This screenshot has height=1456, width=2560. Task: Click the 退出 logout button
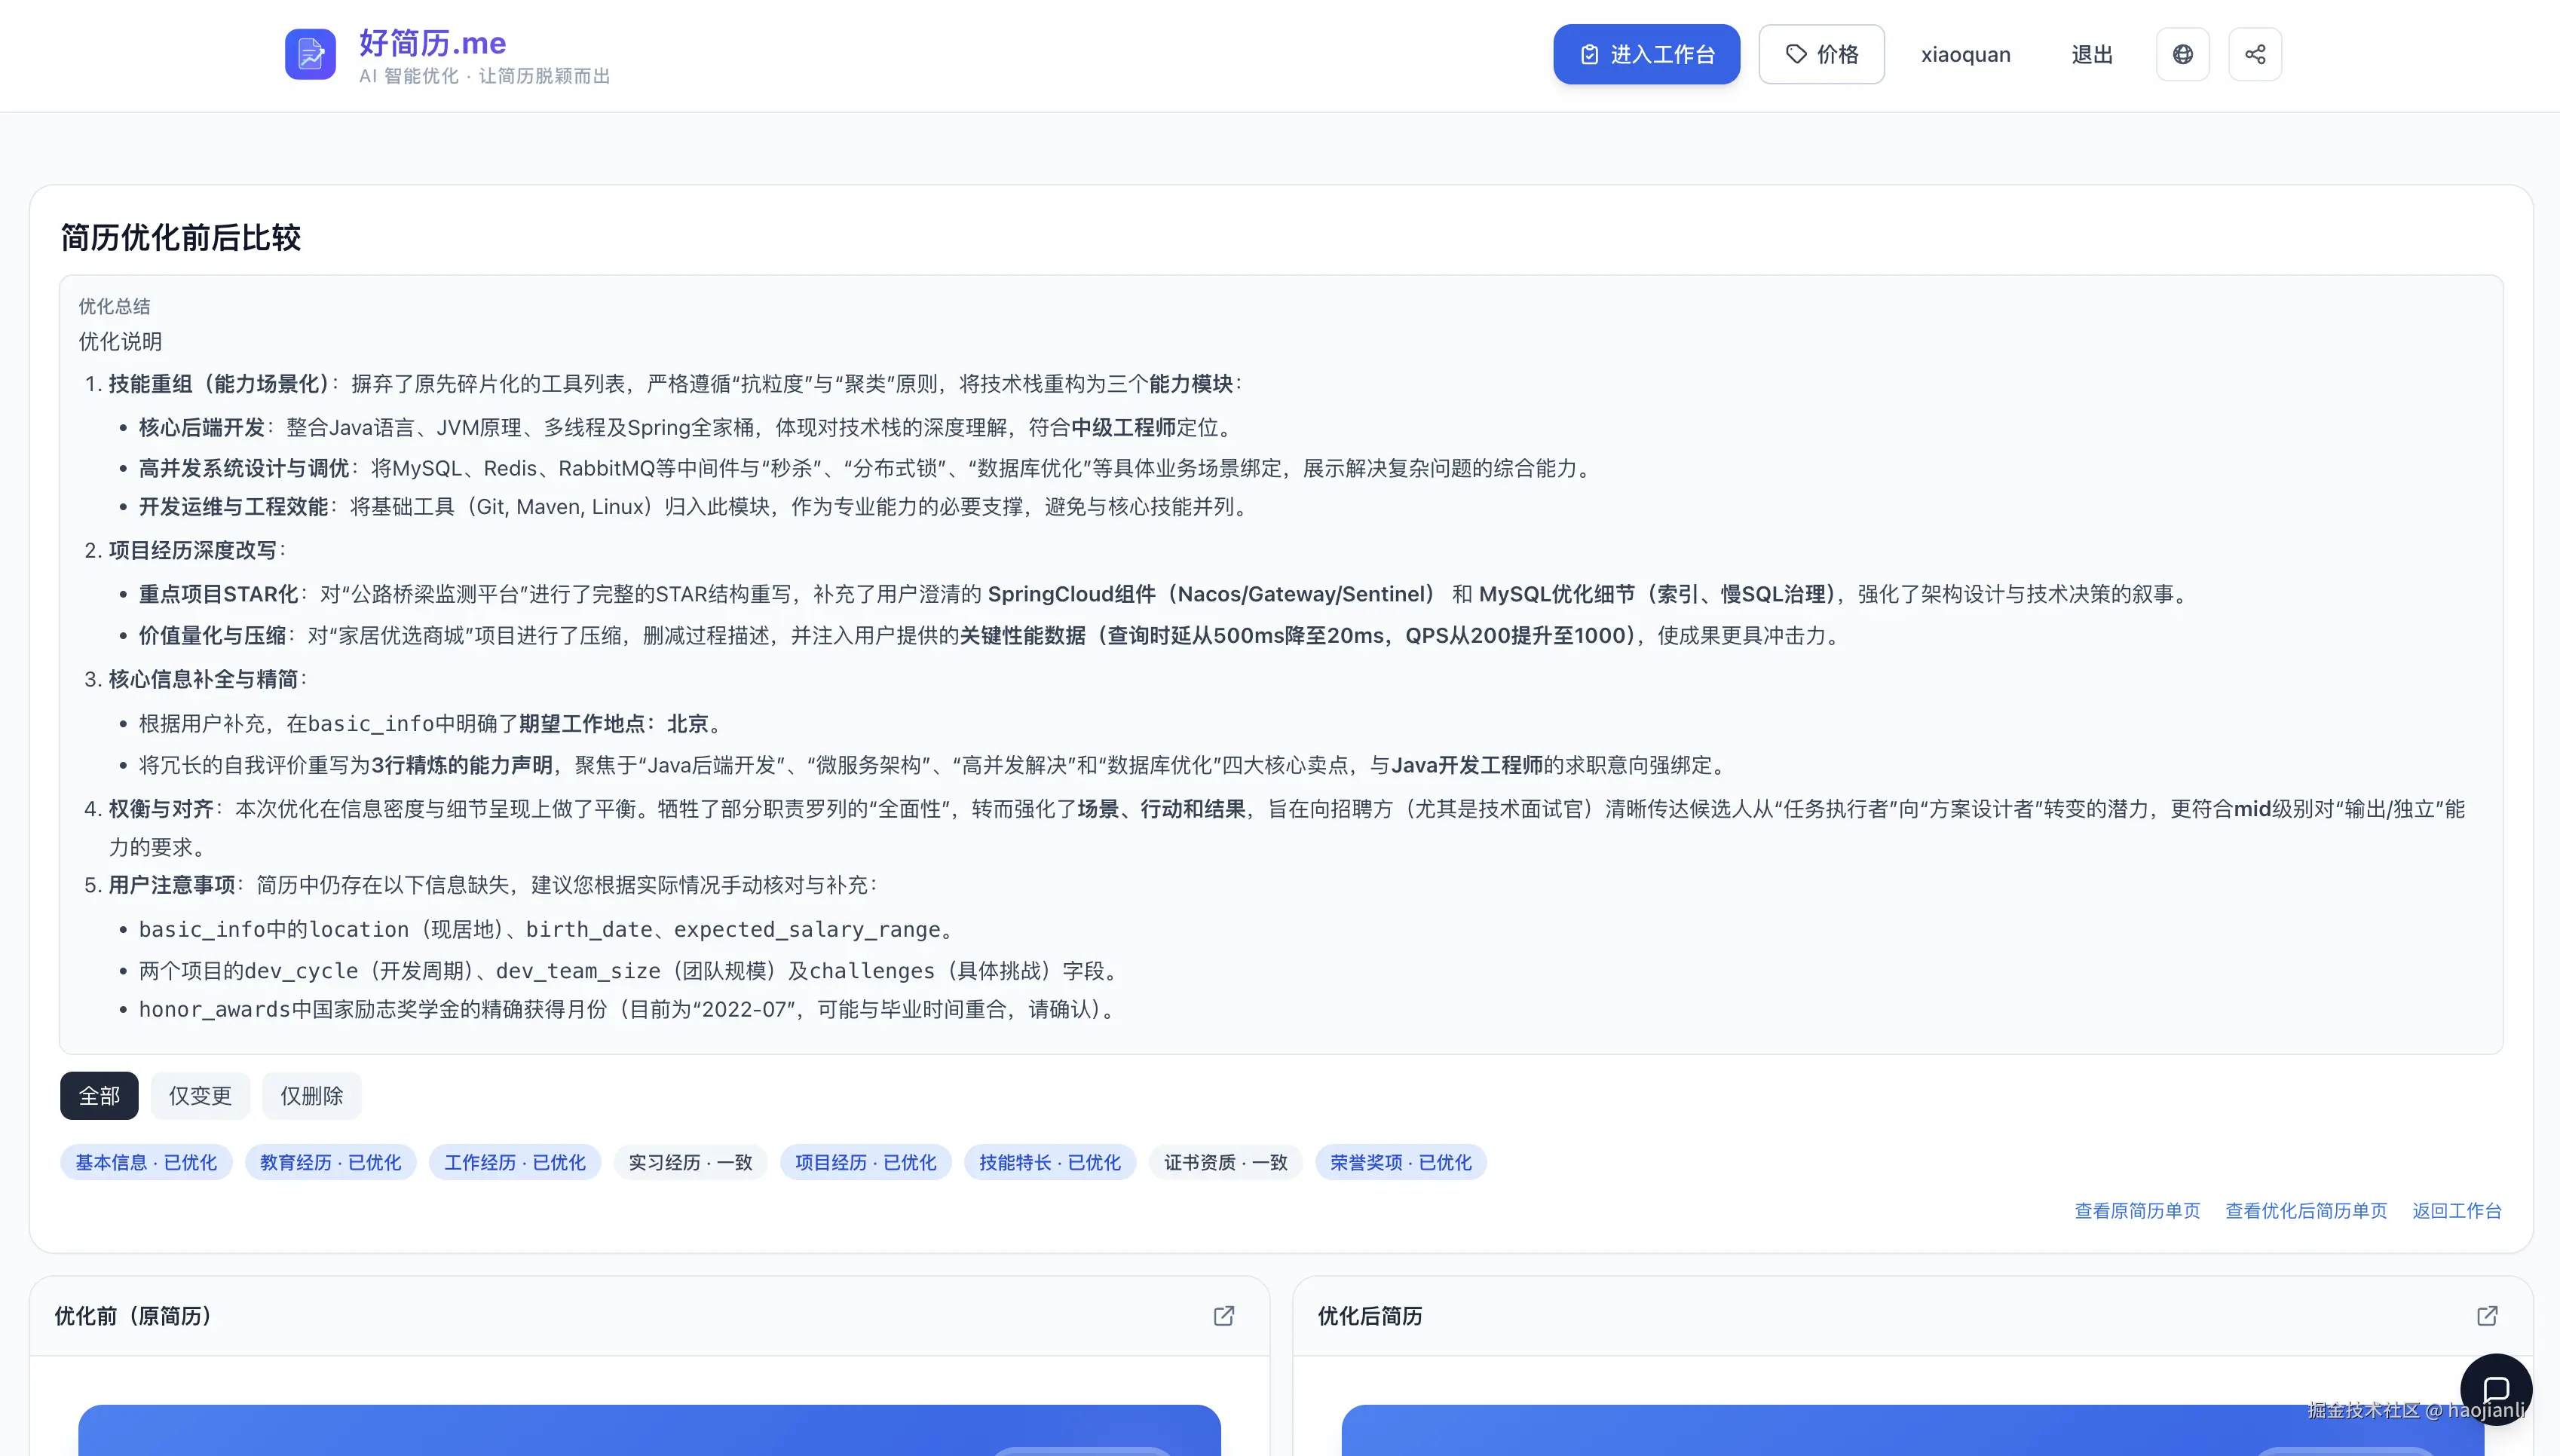pyautogui.click(x=2092, y=54)
